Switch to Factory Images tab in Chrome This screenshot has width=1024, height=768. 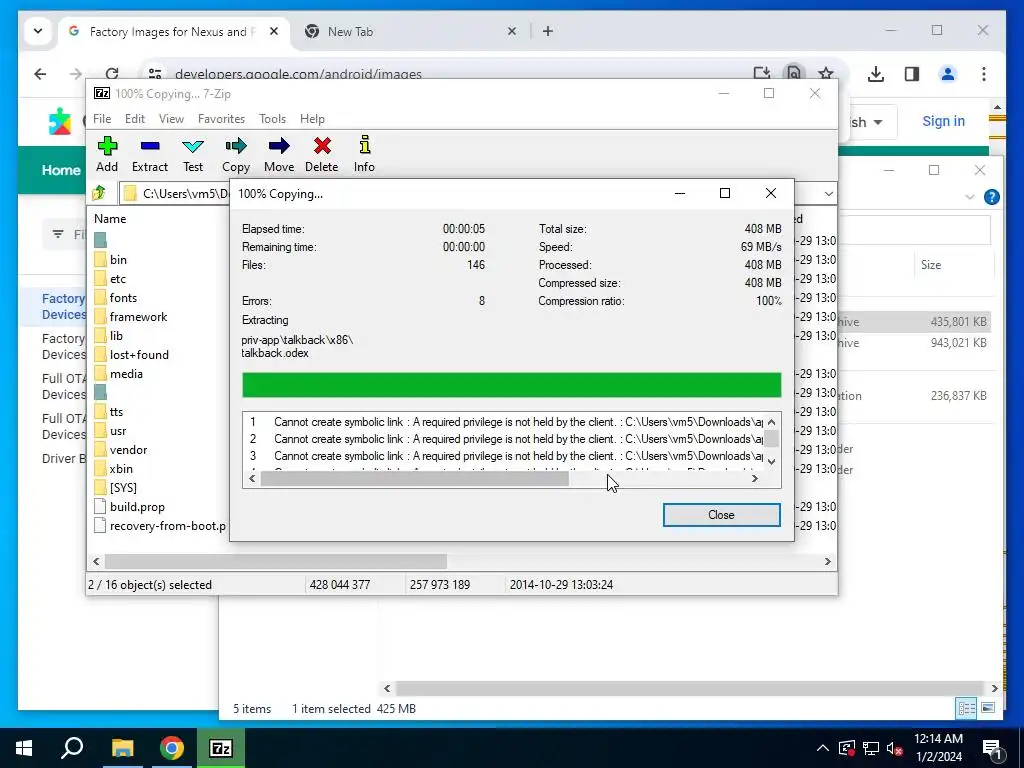[x=172, y=31]
